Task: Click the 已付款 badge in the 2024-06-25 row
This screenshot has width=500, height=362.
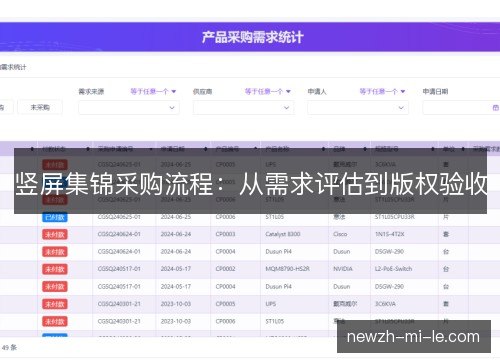Action: pyautogui.click(x=55, y=217)
